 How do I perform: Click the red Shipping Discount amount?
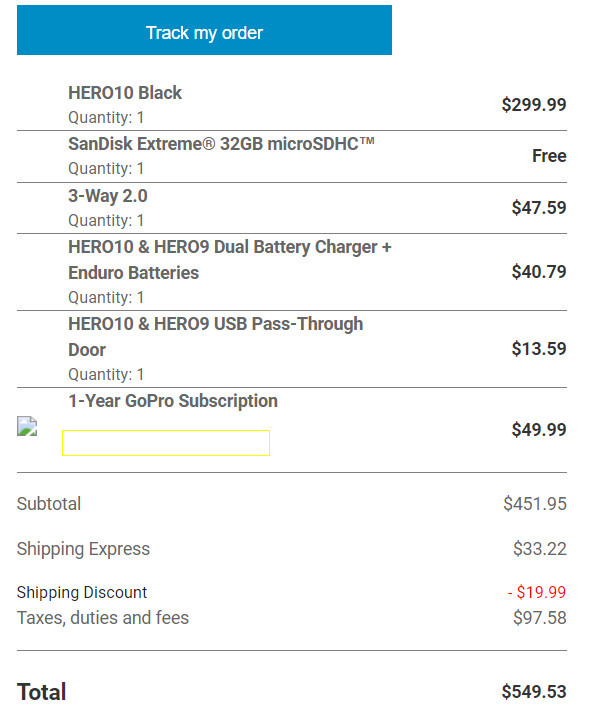tap(537, 592)
